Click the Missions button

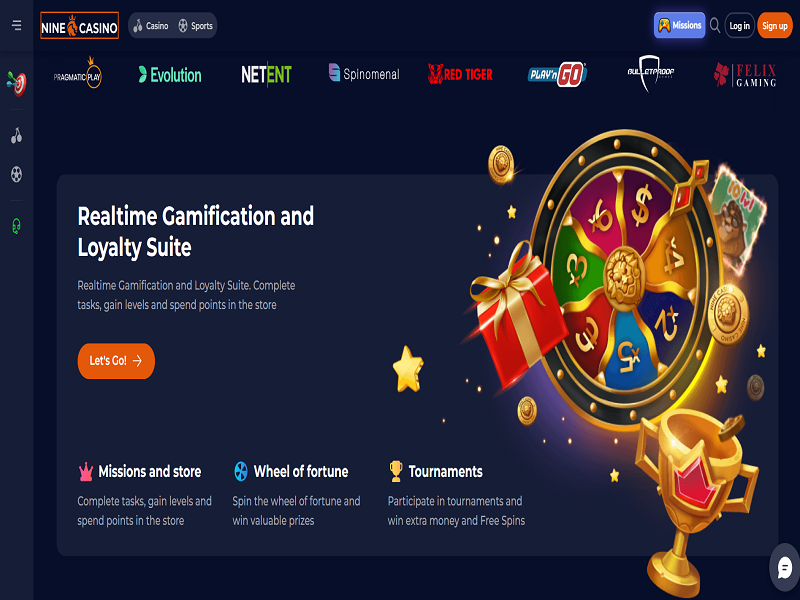680,26
